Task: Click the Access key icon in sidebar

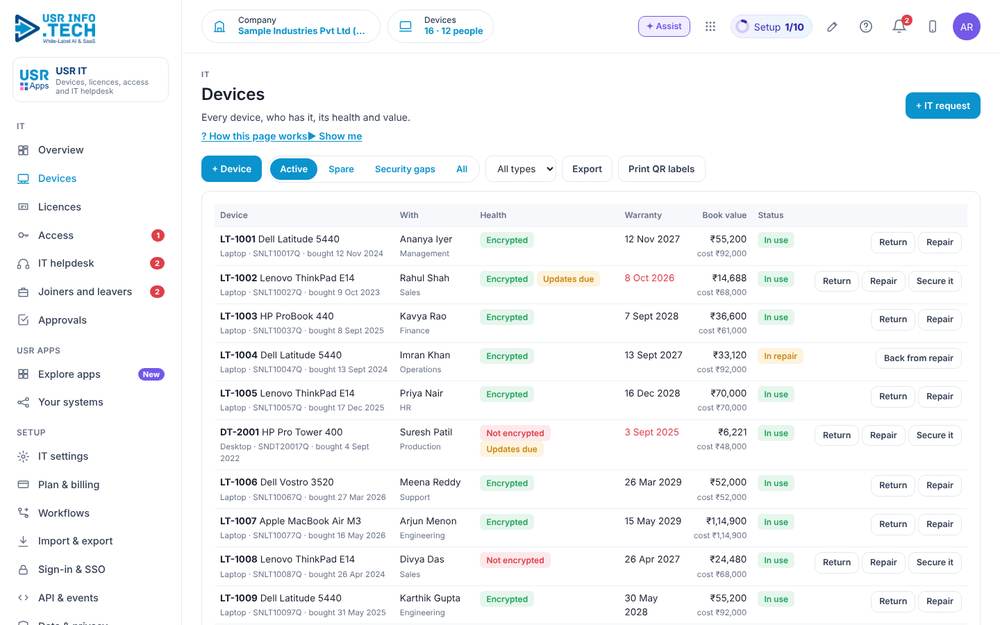Action: [23, 235]
